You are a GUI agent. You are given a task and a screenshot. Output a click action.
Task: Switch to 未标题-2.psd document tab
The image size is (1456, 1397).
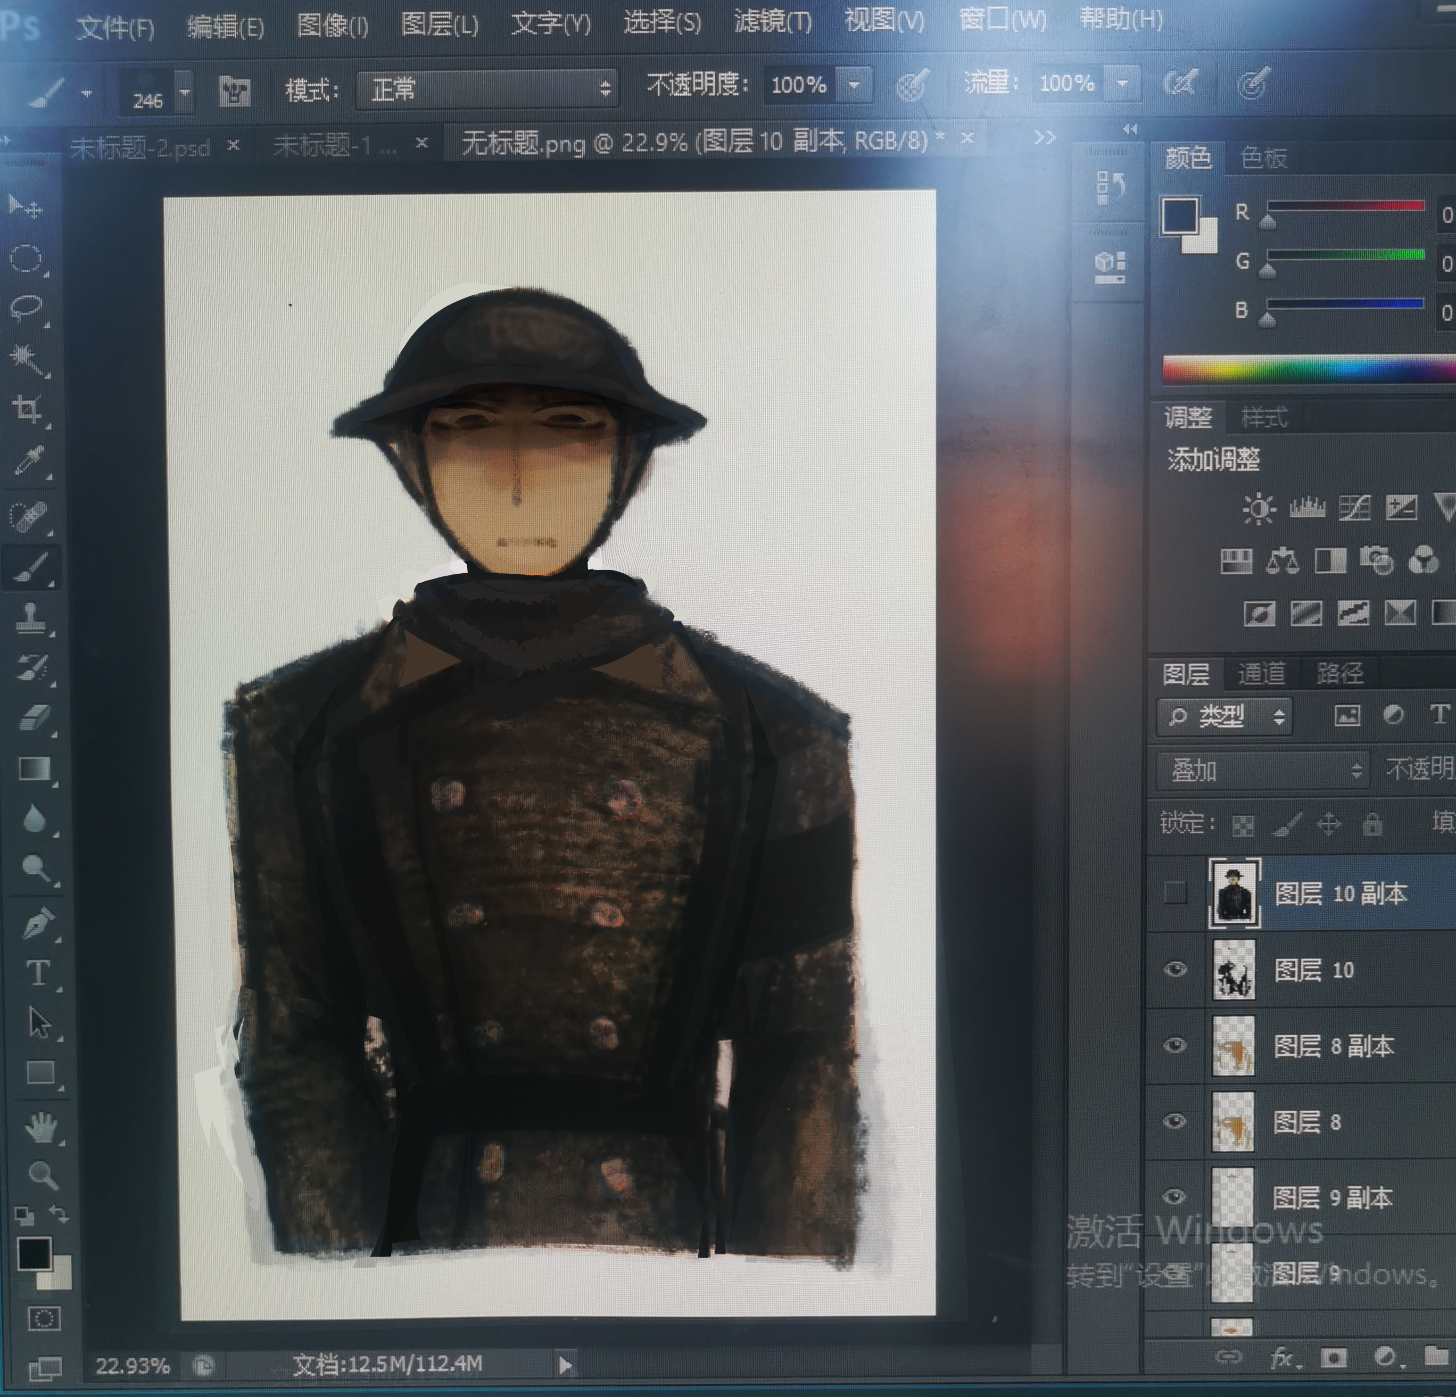pyautogui.click(x=140, y=148)
